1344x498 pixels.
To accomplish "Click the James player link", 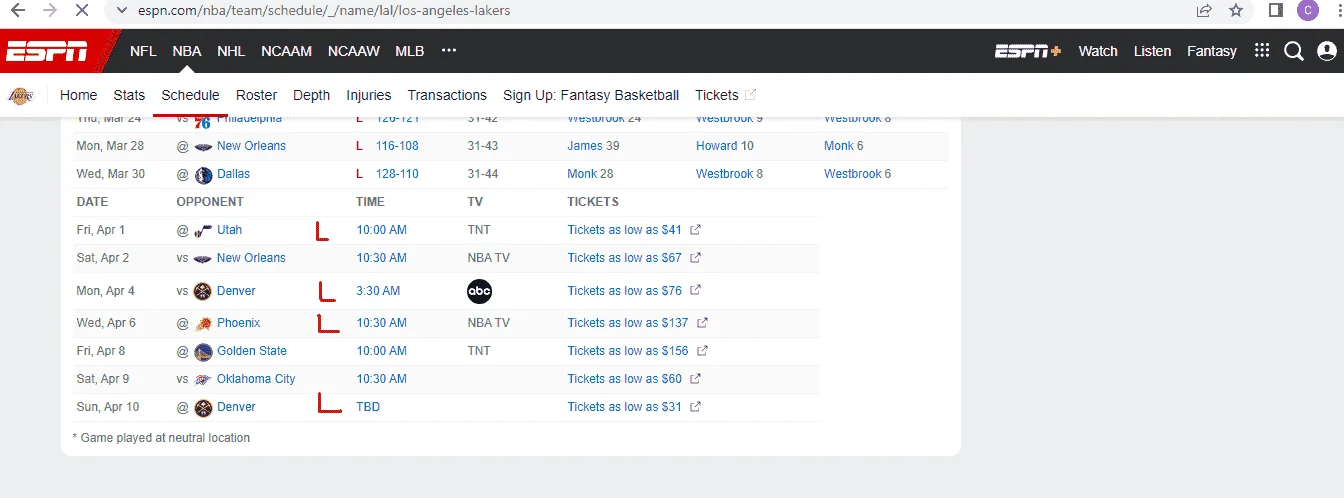I will [585, 146].
